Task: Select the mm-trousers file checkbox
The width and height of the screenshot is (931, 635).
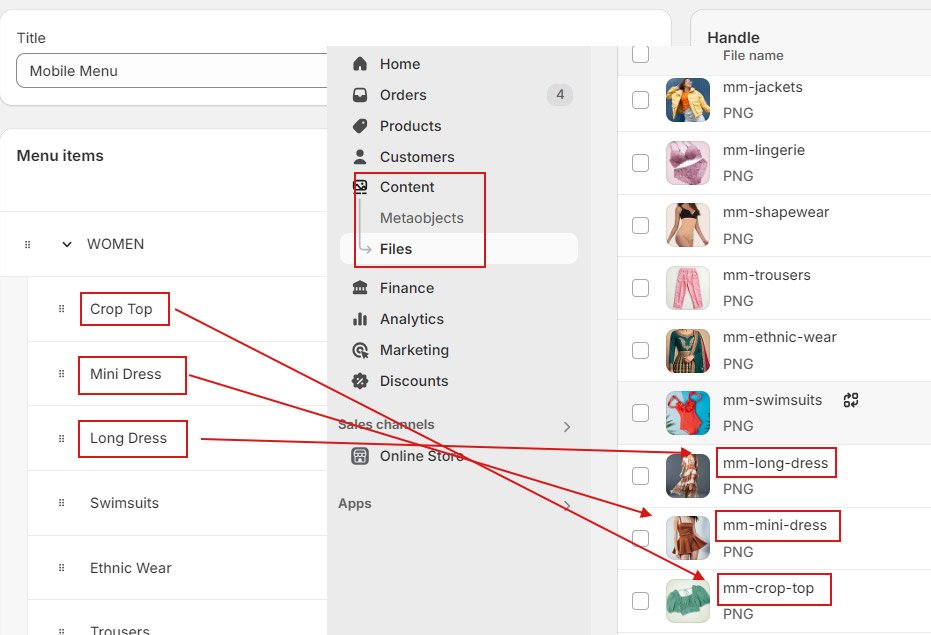Action: (640, 288)
